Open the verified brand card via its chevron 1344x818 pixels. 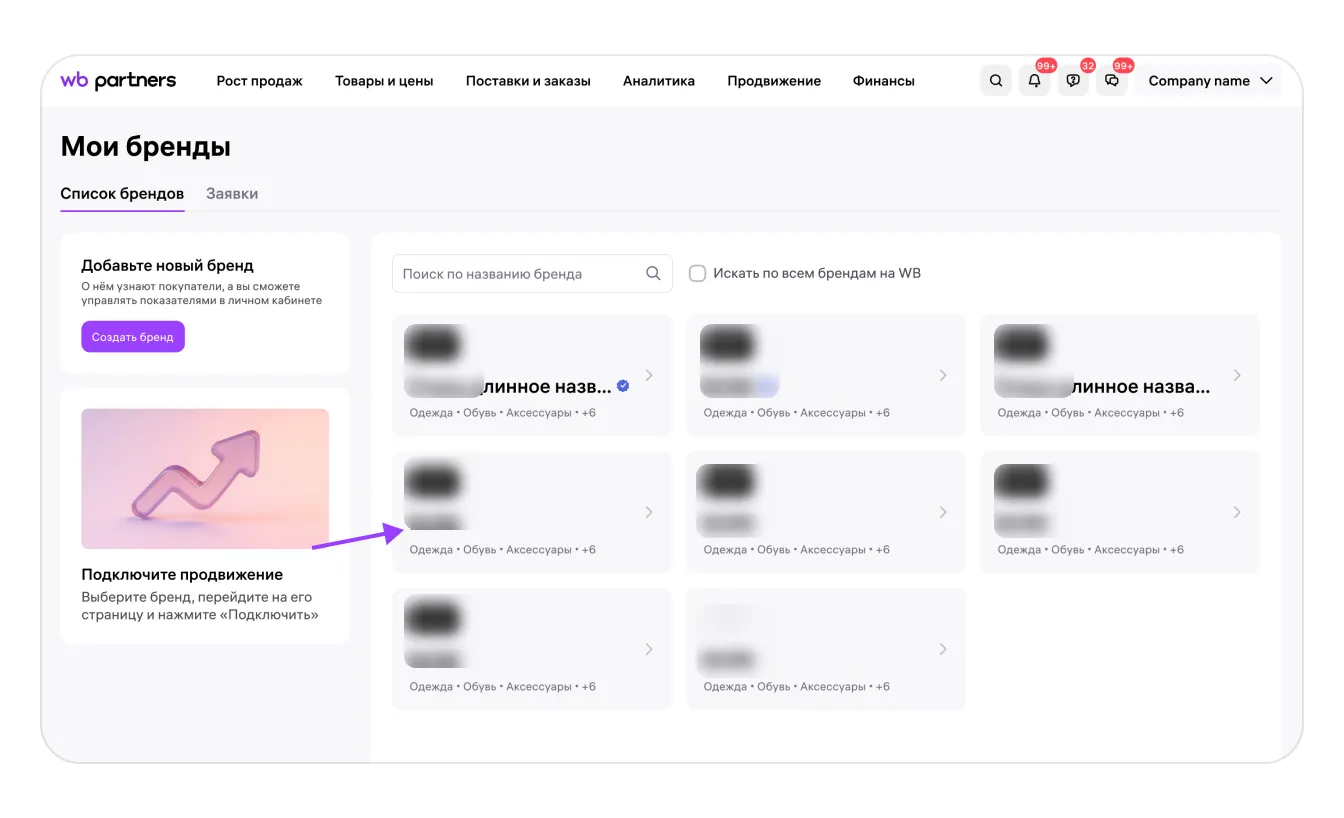tap(649, 375)
